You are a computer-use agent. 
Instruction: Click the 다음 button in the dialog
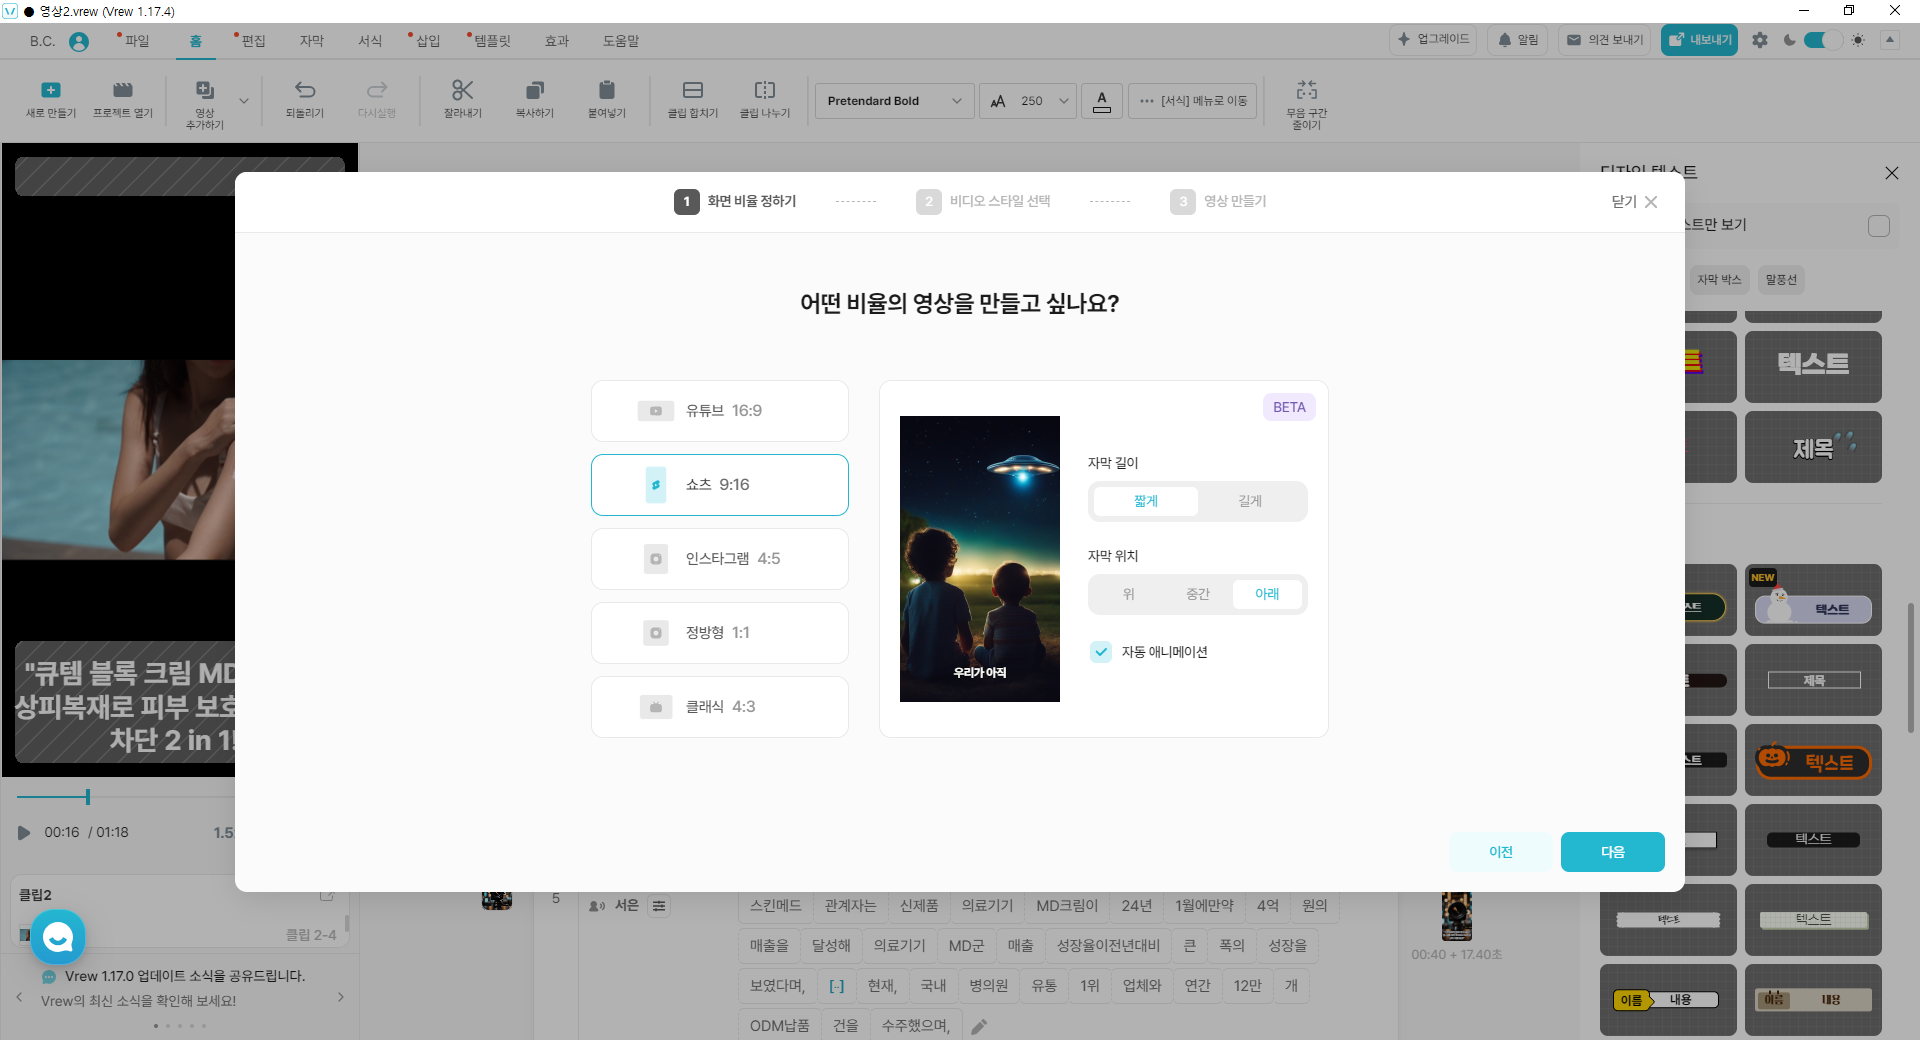tap(1613, 852)
